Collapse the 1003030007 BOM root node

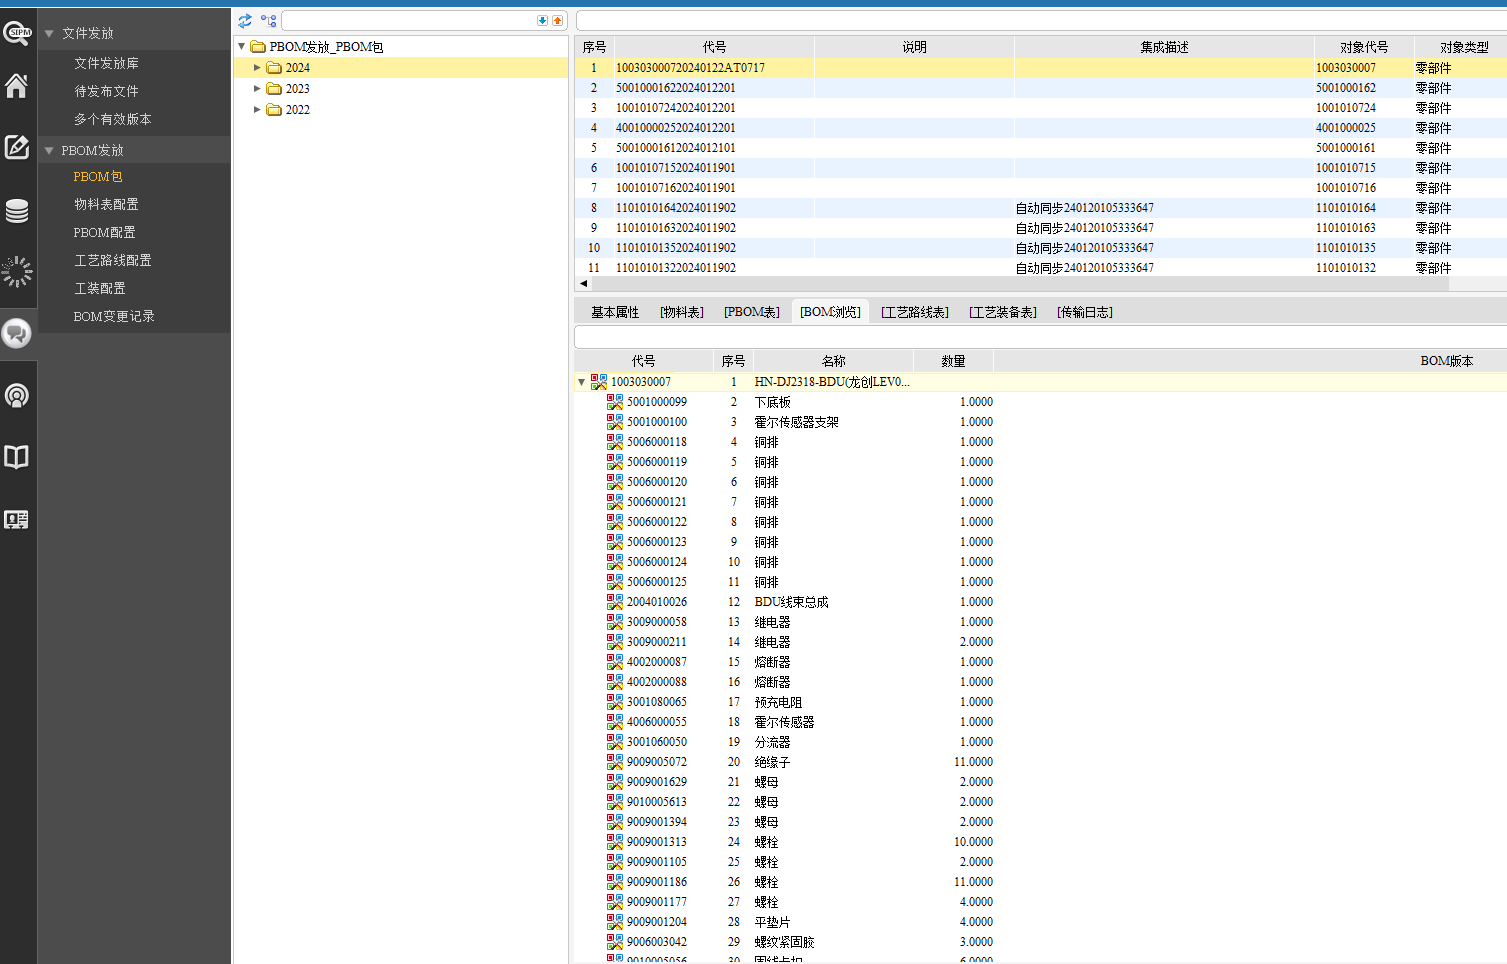point(581,382)
